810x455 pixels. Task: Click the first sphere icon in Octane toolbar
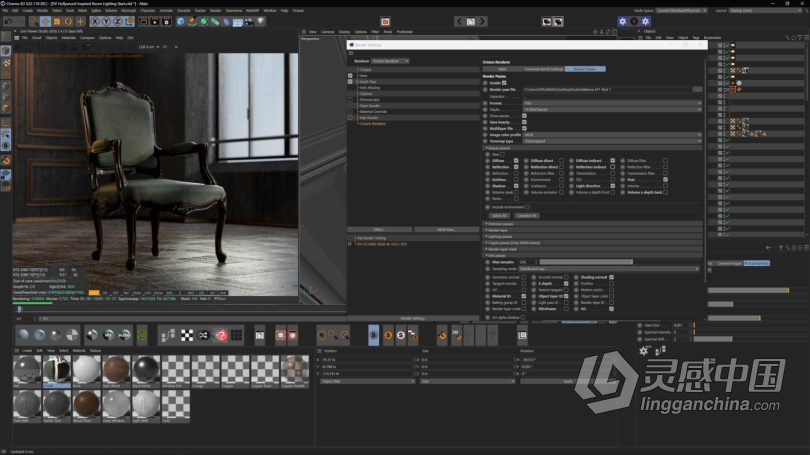click(23, 336)
